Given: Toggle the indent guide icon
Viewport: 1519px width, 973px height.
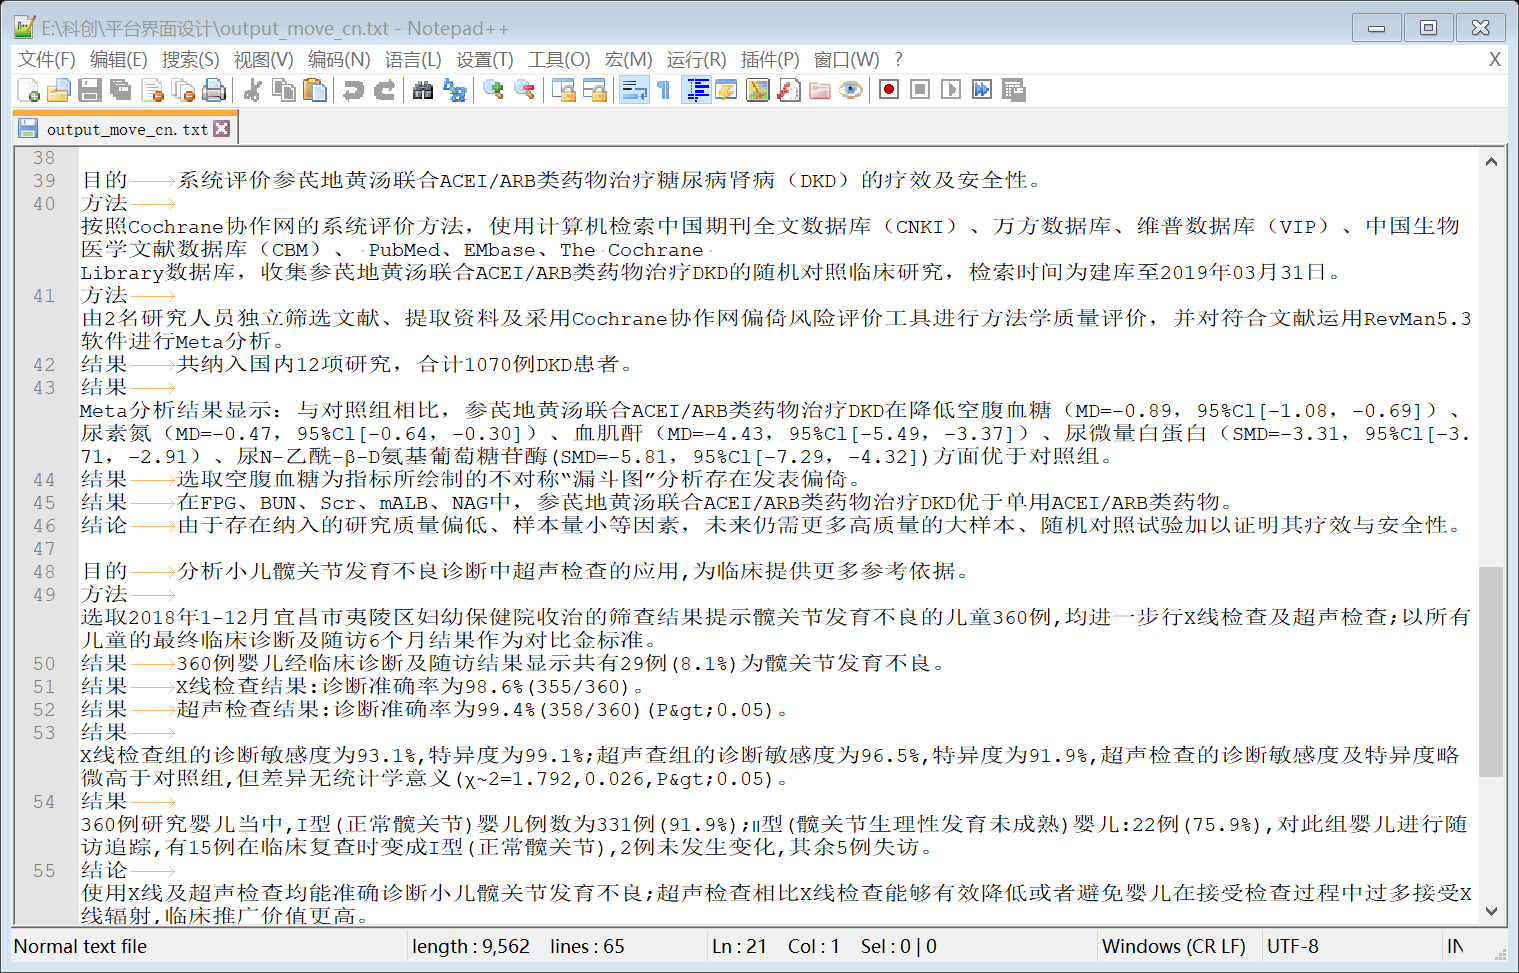Looking at the screenshot, I should [697, 91].
